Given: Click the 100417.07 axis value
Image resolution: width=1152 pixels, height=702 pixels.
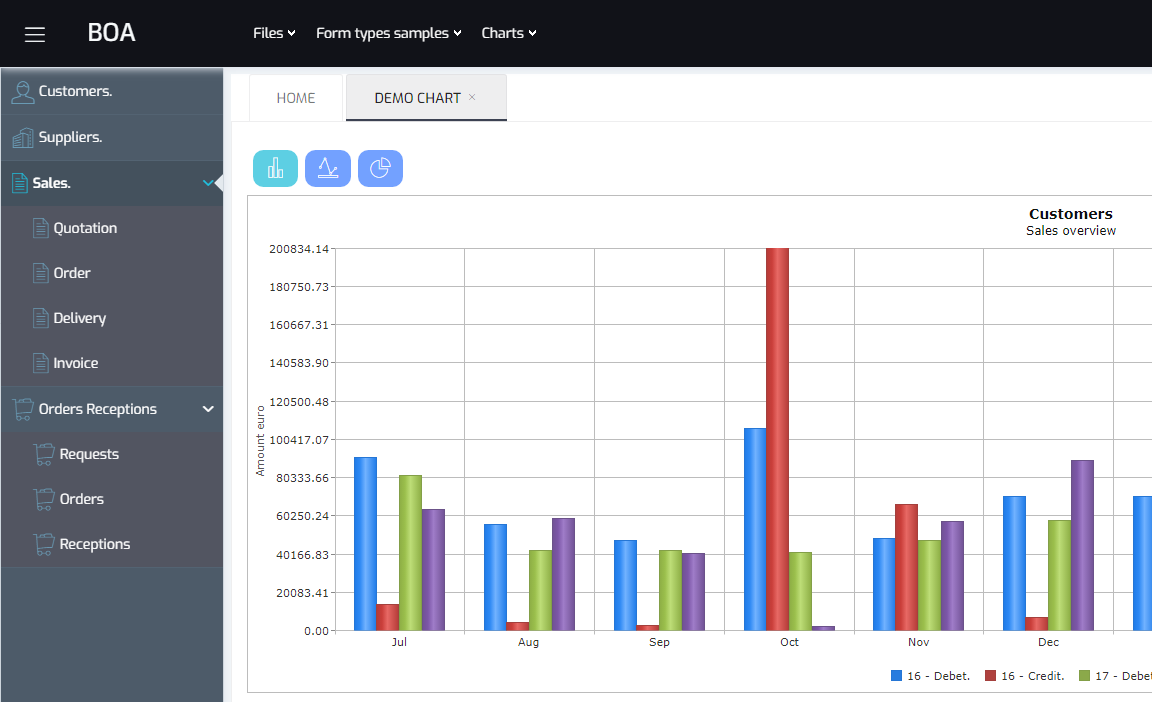Looking at the screenshot, I should 299,440.
